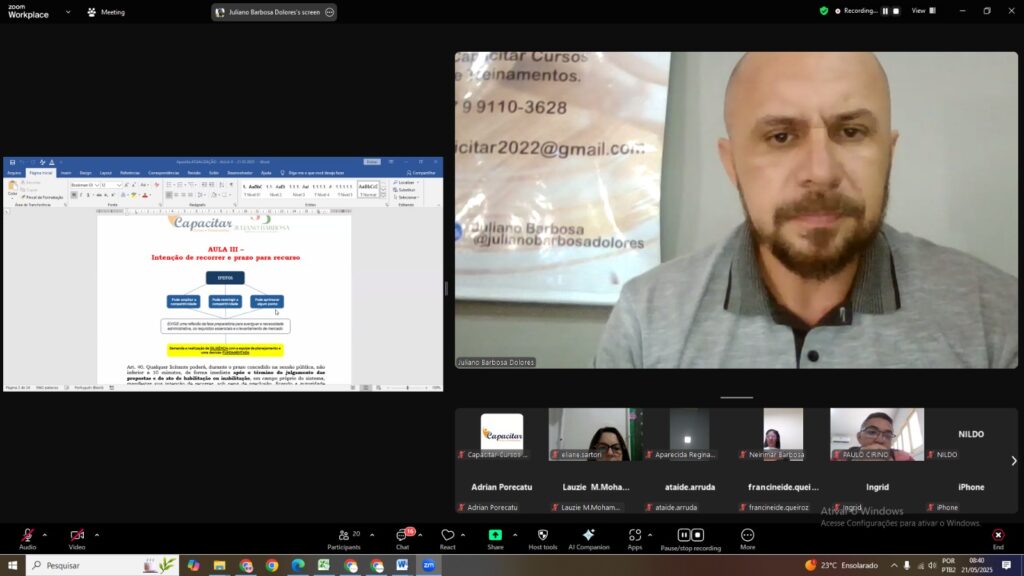Expand the Apps options arrow
The height and width of the screenshot is (576, 1024).
(x=650, y=535)
